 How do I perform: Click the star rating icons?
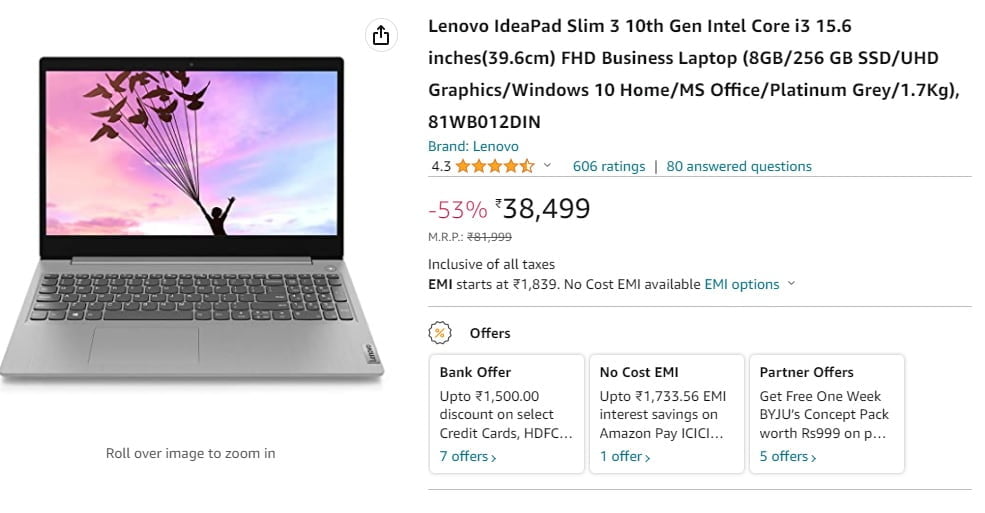click(495, 166)
